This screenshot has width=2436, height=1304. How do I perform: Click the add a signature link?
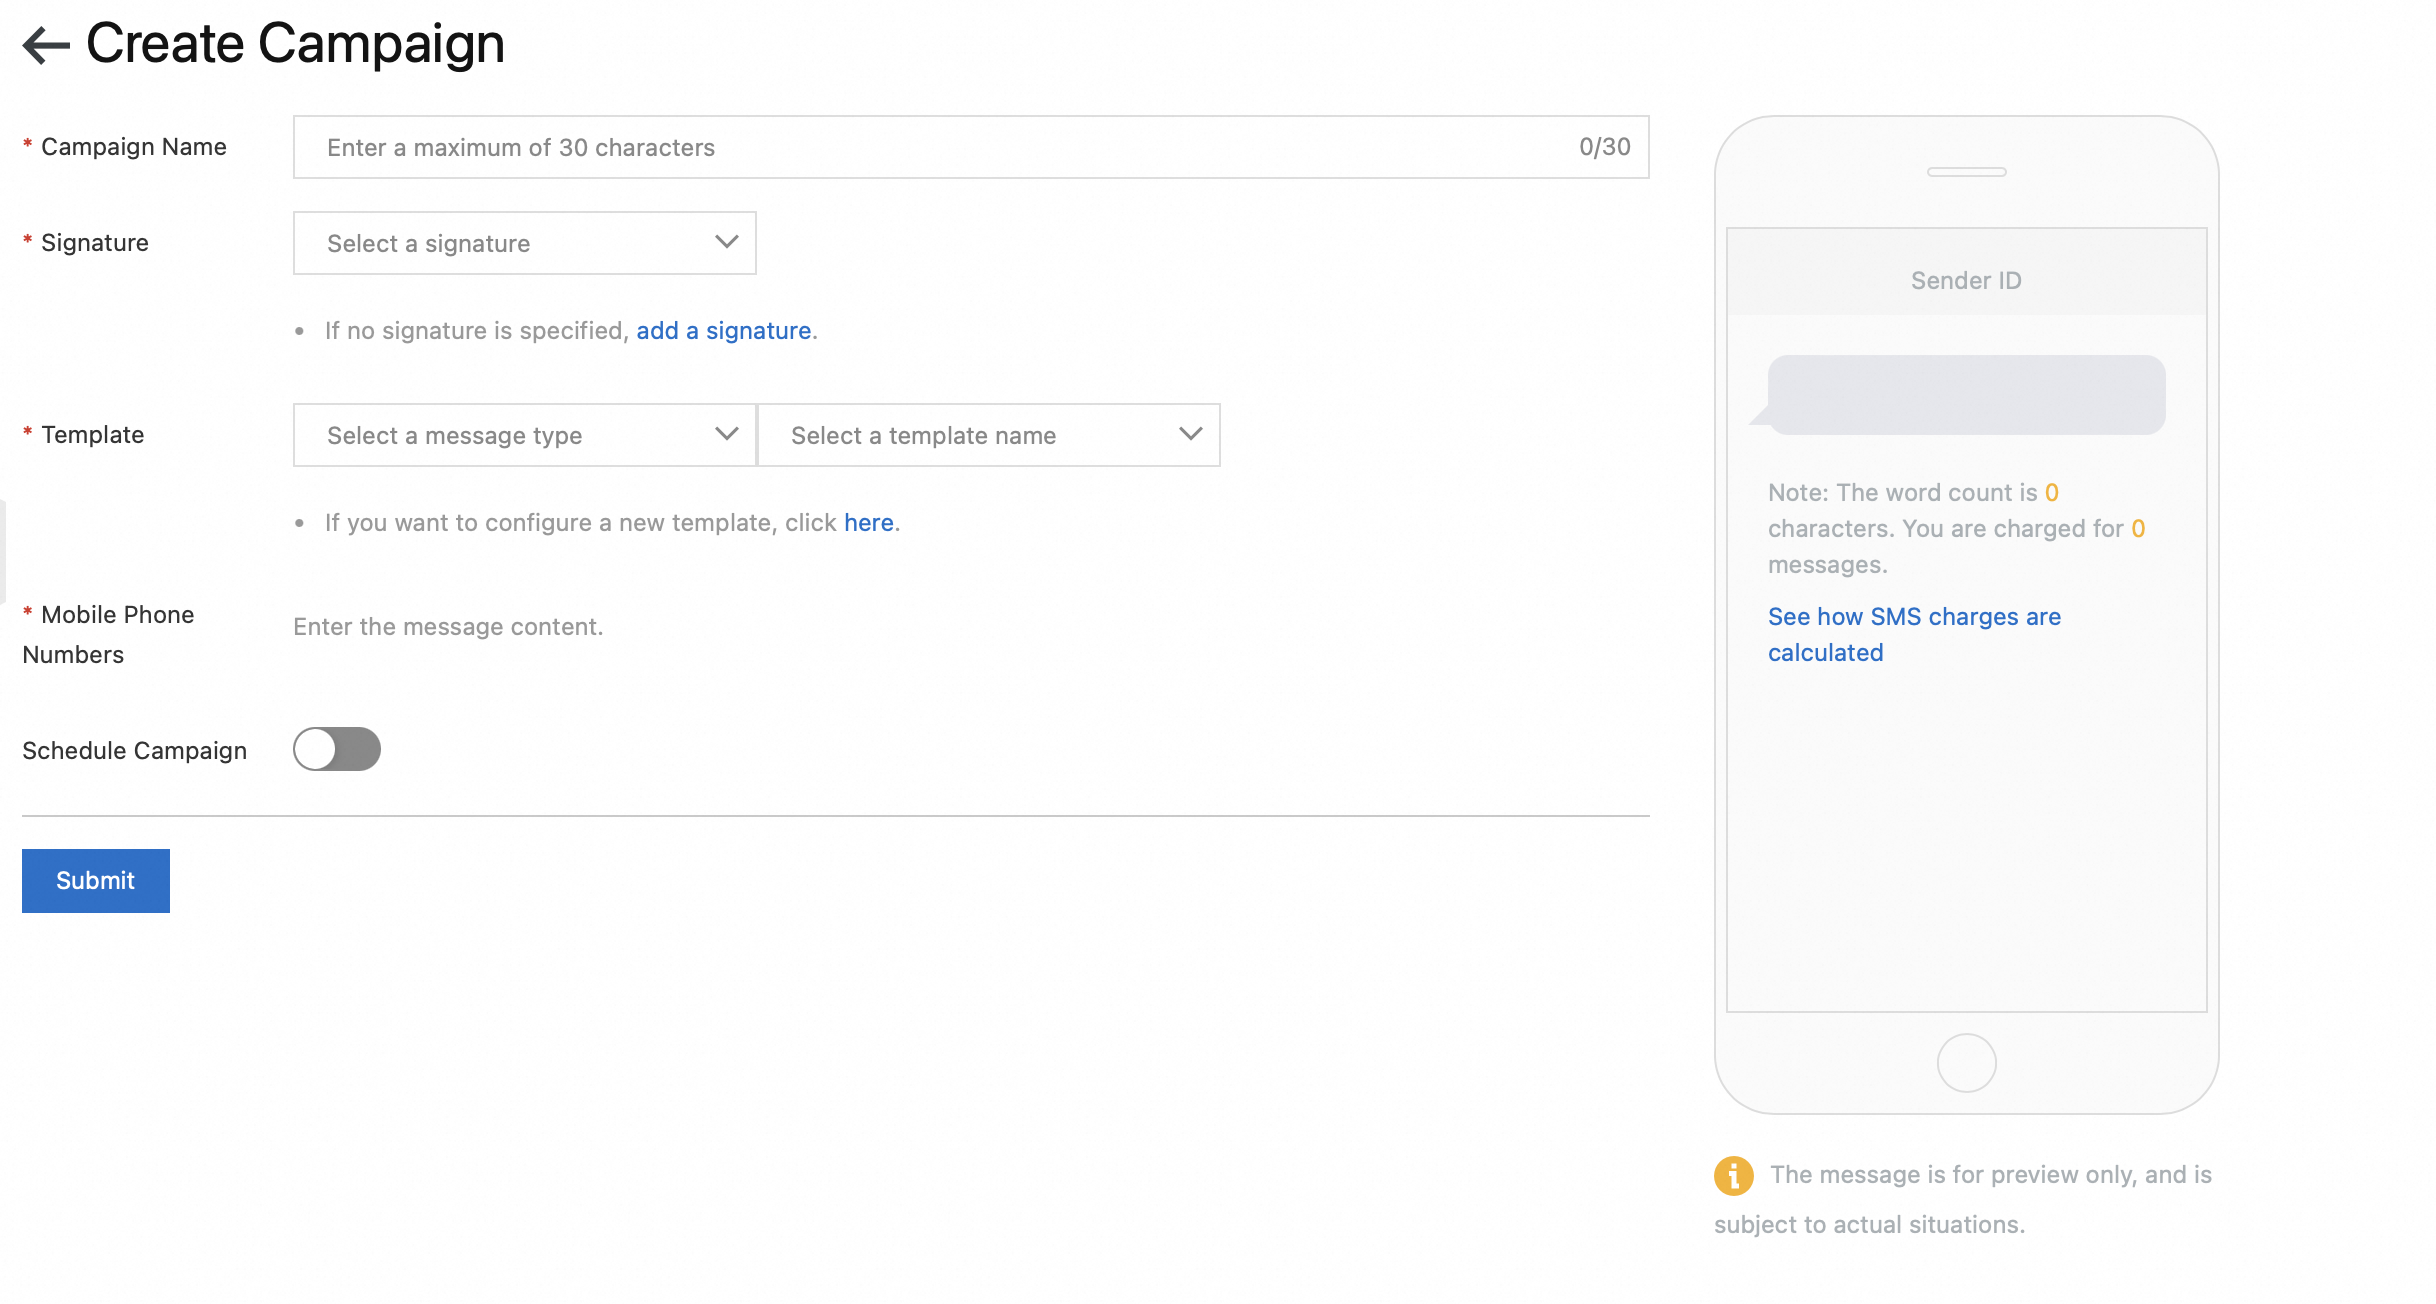[723, 329]
